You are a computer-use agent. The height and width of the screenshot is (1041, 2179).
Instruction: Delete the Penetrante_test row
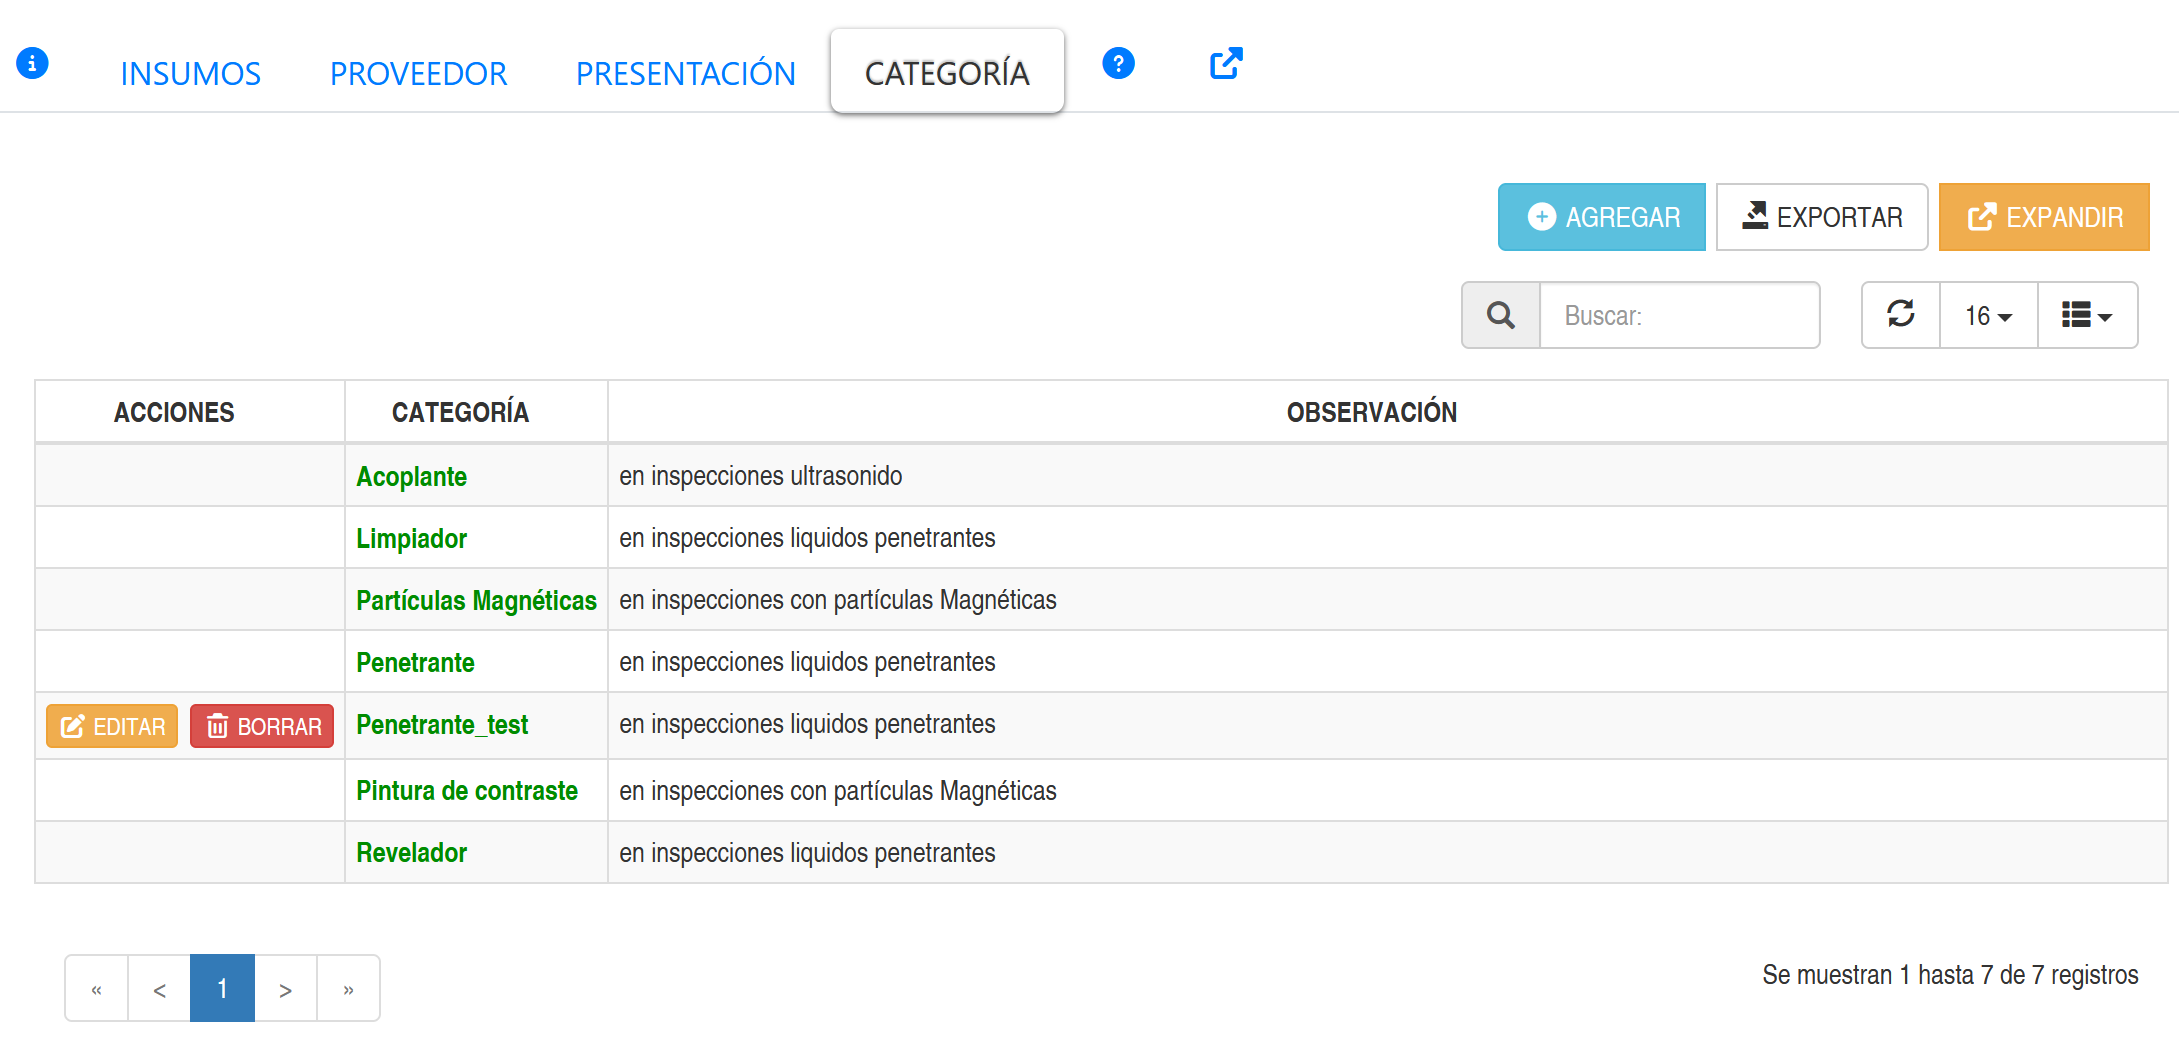pyautogui.click(x=262, y=726)
